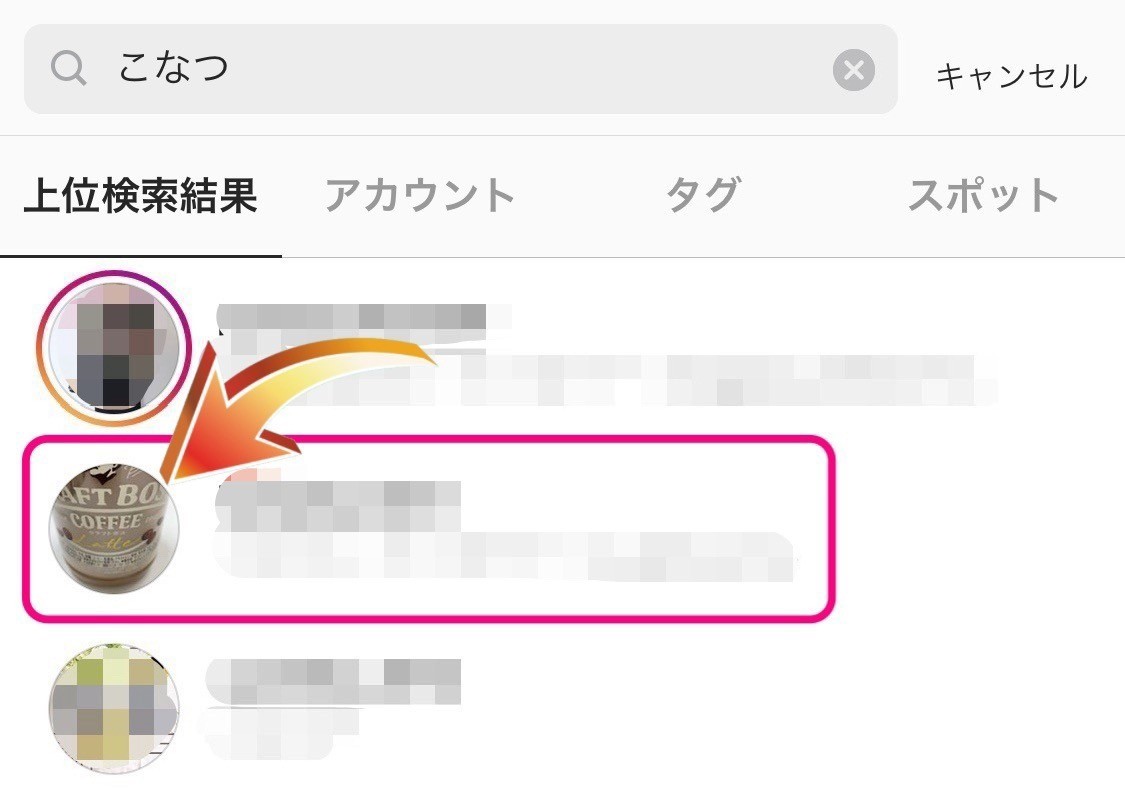Screen dimensions: 1125x809
Task: Tap the third result's subtitle text
Action: click(280, 734)
